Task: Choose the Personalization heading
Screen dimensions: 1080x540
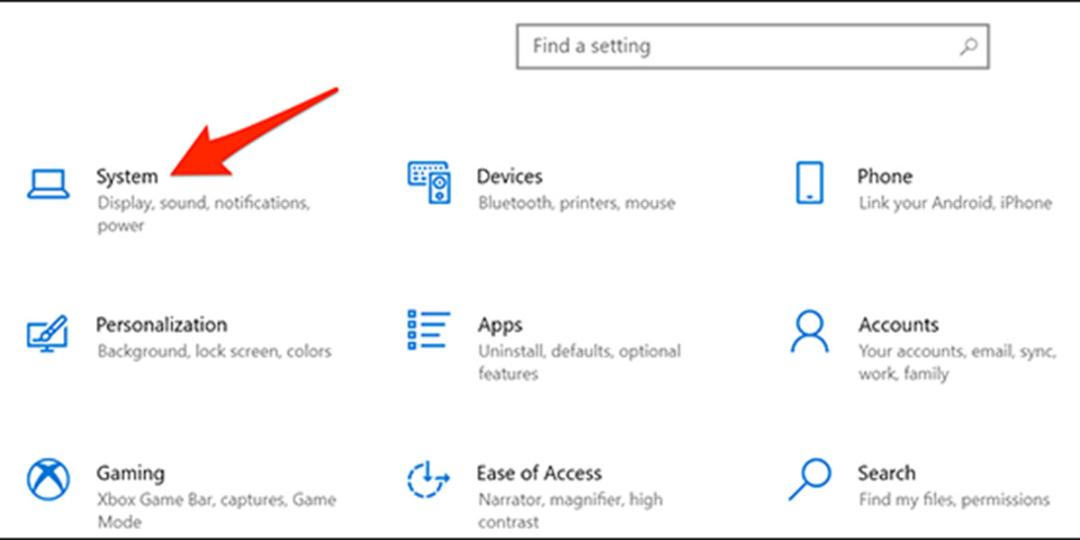Action: 161,324
